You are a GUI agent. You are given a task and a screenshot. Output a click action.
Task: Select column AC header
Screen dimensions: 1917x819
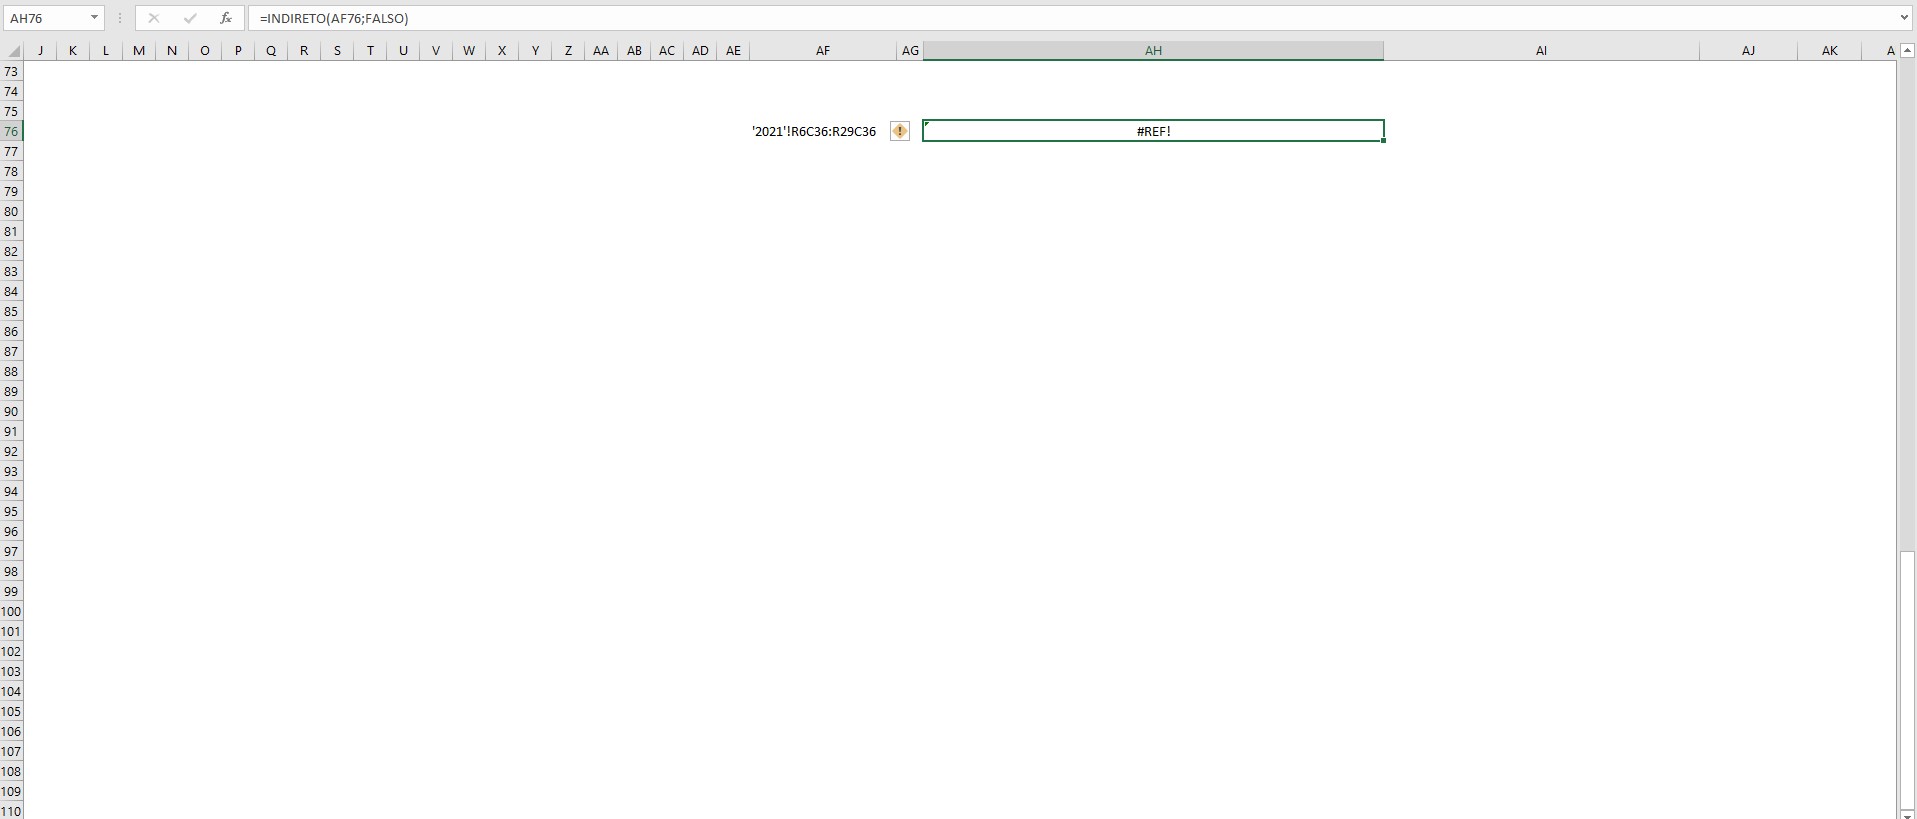667,51
